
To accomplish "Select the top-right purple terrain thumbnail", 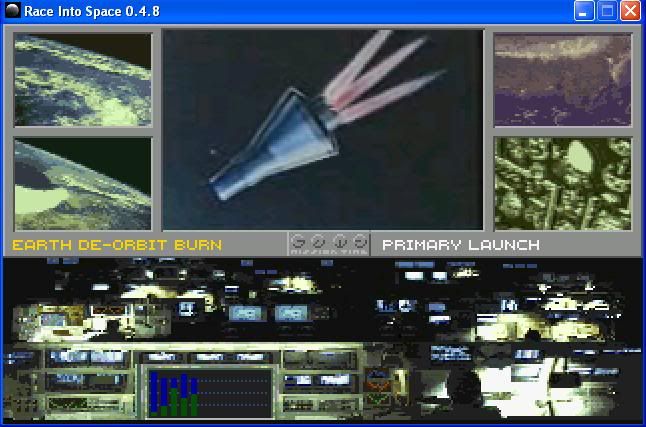I will click(x=562, y=80).
